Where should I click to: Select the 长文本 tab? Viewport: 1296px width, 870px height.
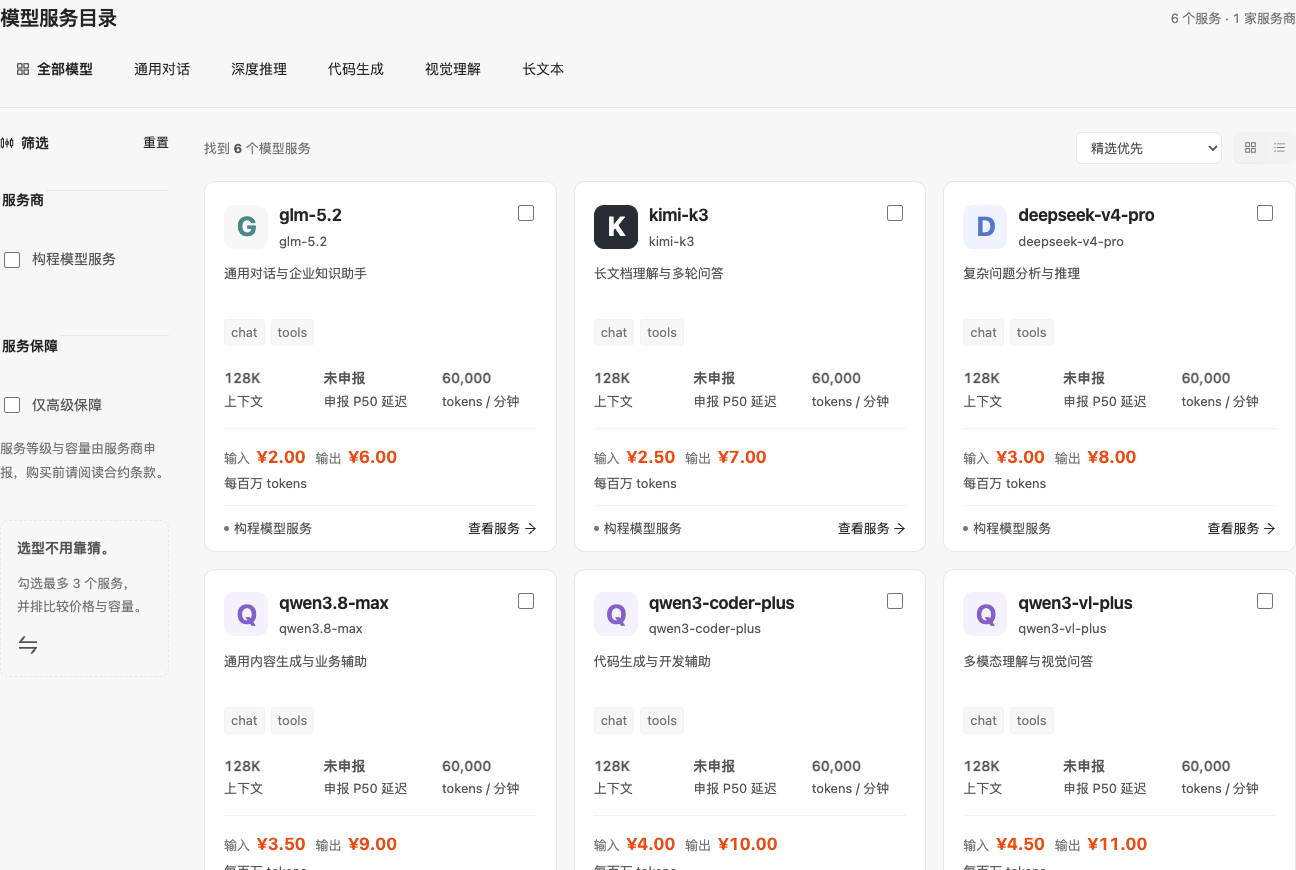[x=543, y=69]
